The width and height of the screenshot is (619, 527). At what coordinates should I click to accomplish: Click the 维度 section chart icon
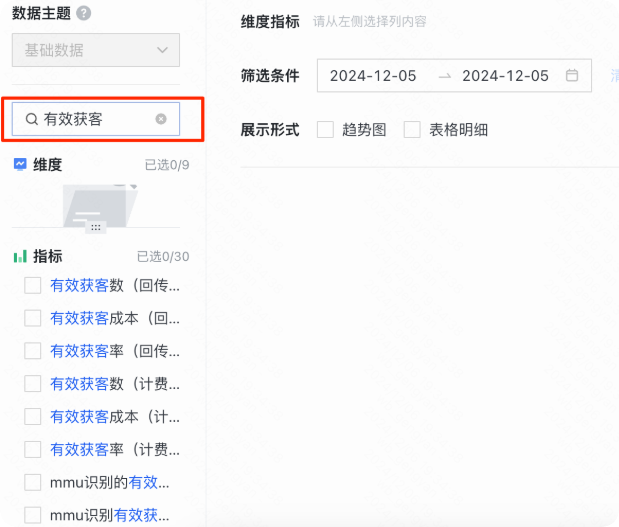[20, 164]
